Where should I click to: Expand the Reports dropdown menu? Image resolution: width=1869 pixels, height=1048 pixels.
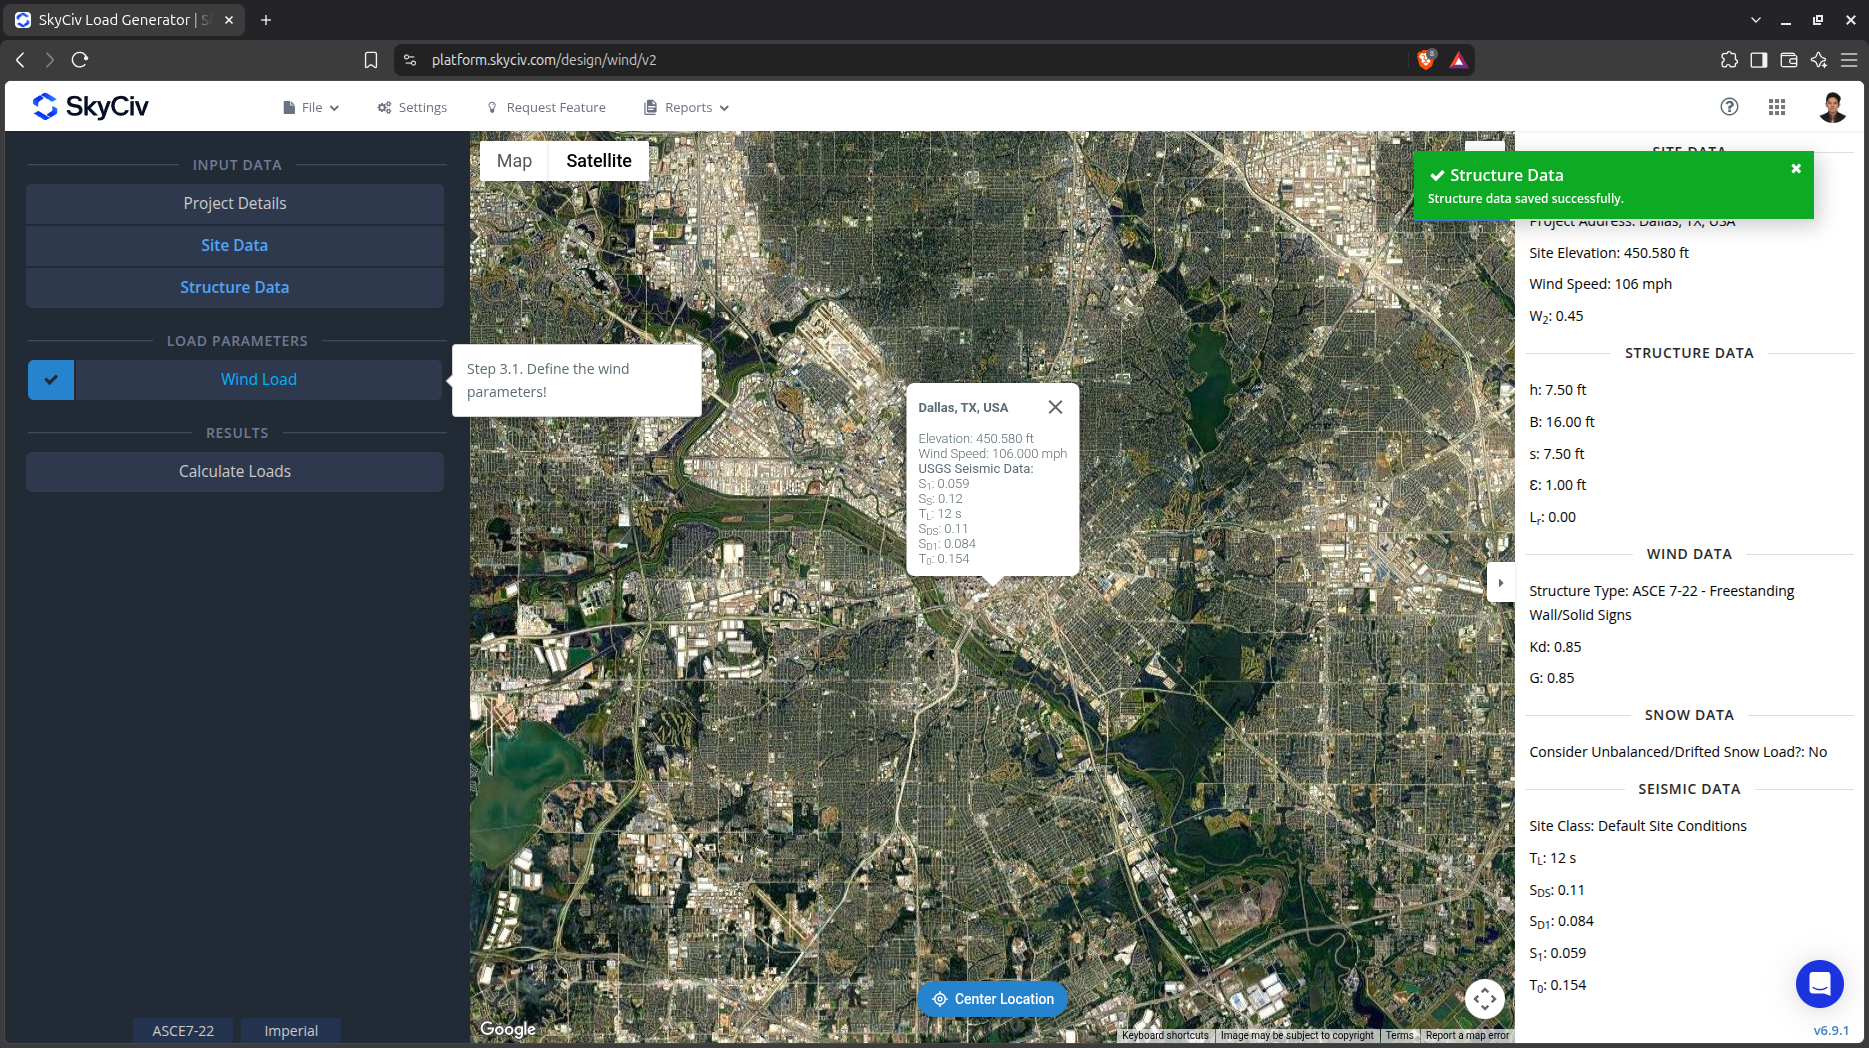pos(687,108)
